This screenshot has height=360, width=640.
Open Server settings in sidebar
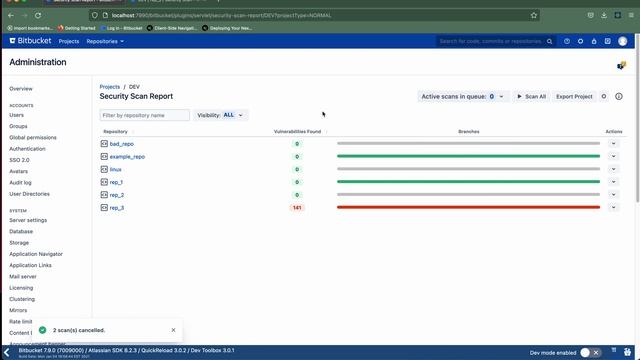28,220
